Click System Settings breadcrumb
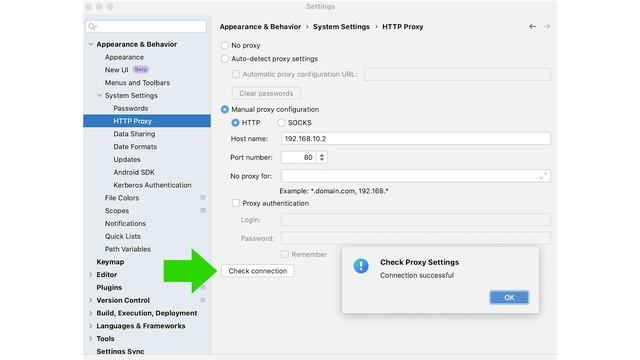Viewport: 640px width, 360px height. coord(341,27)
